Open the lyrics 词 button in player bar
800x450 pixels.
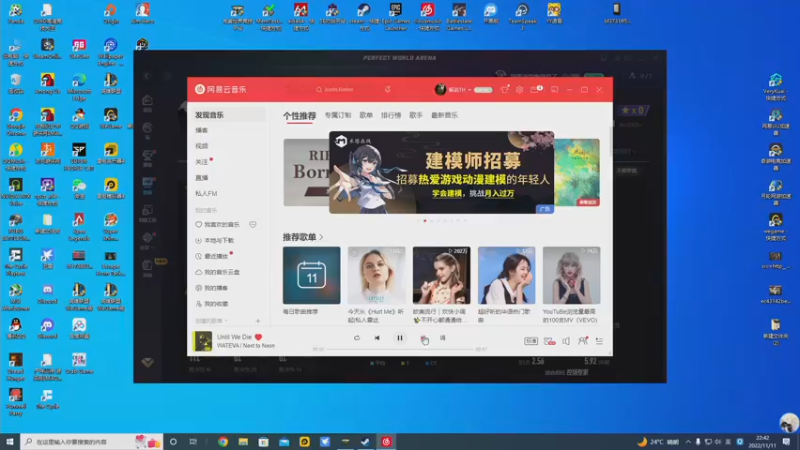pos(442,338)
